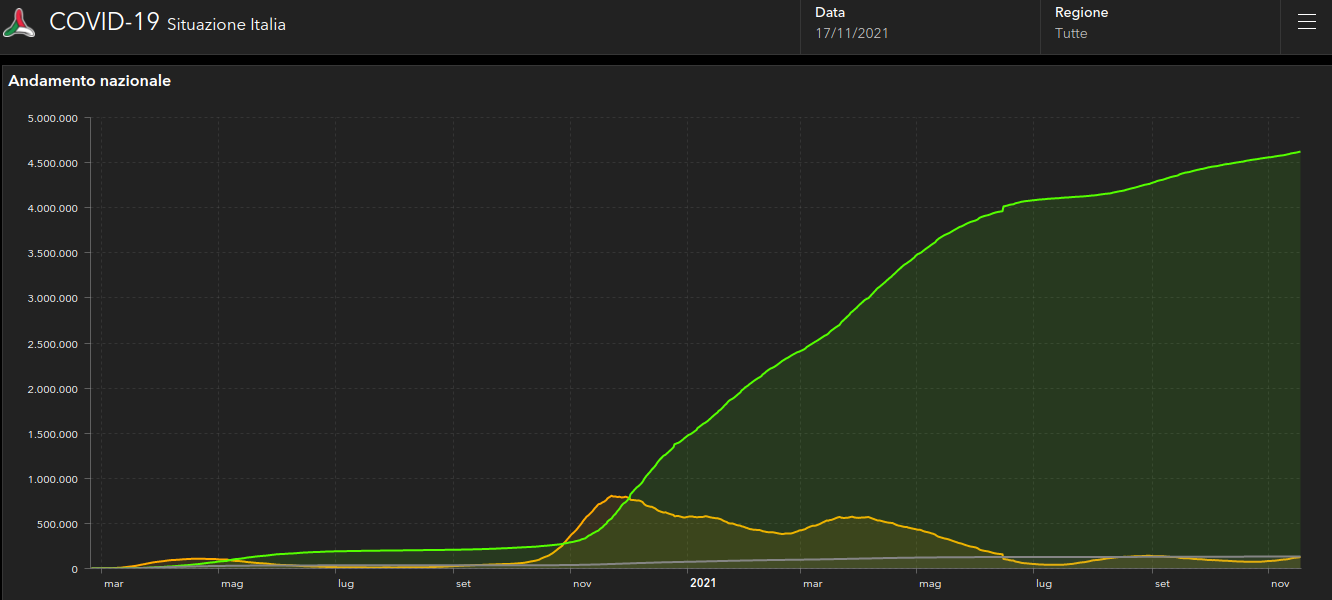Select the Andamento nazionale panel title

(90, 81)
